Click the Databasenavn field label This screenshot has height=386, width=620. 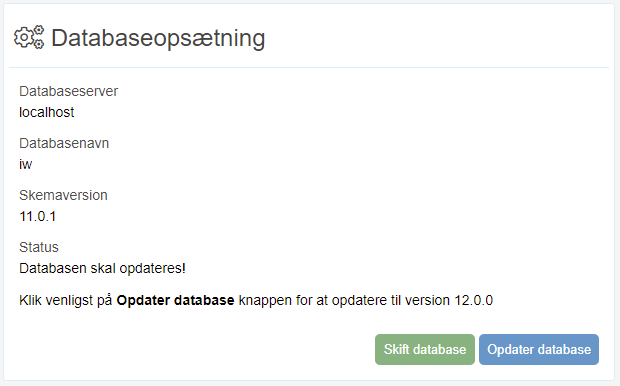64,143
